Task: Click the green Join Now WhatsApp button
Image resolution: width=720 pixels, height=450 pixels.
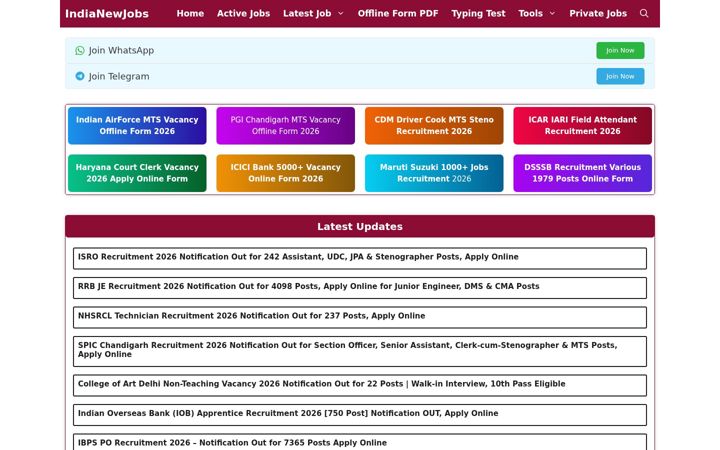Action: (620, 51)
